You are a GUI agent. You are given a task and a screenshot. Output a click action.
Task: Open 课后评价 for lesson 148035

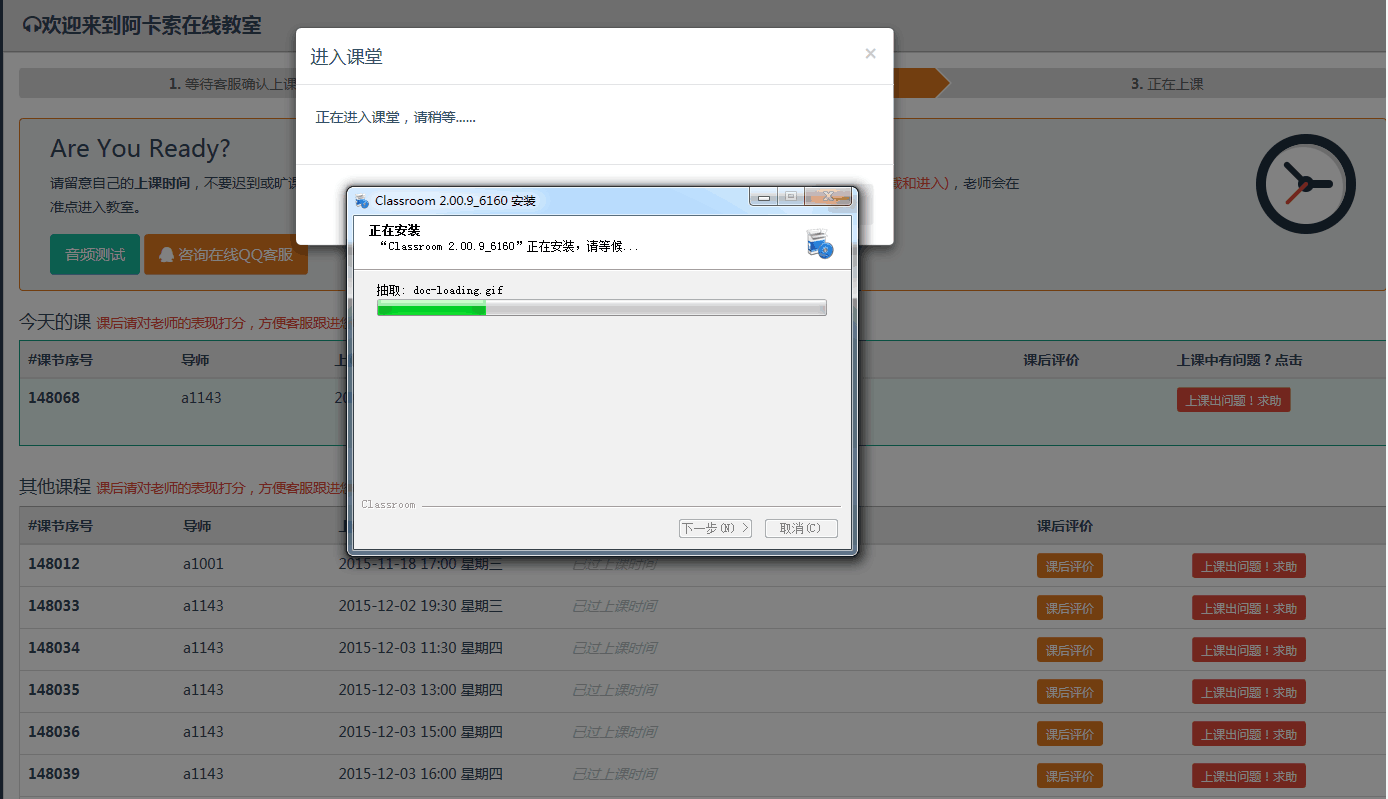[1069, 692]
